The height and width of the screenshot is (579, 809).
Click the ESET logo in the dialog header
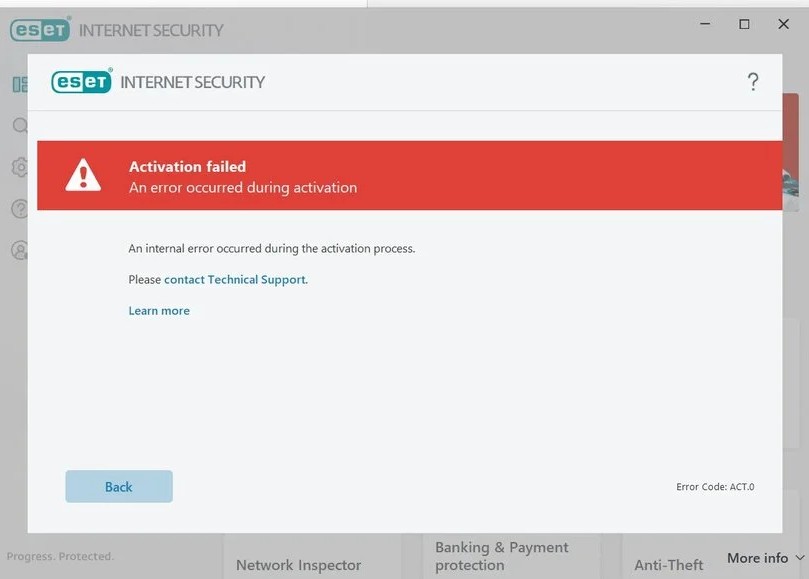pyautogui.click(x=82, y=81)
